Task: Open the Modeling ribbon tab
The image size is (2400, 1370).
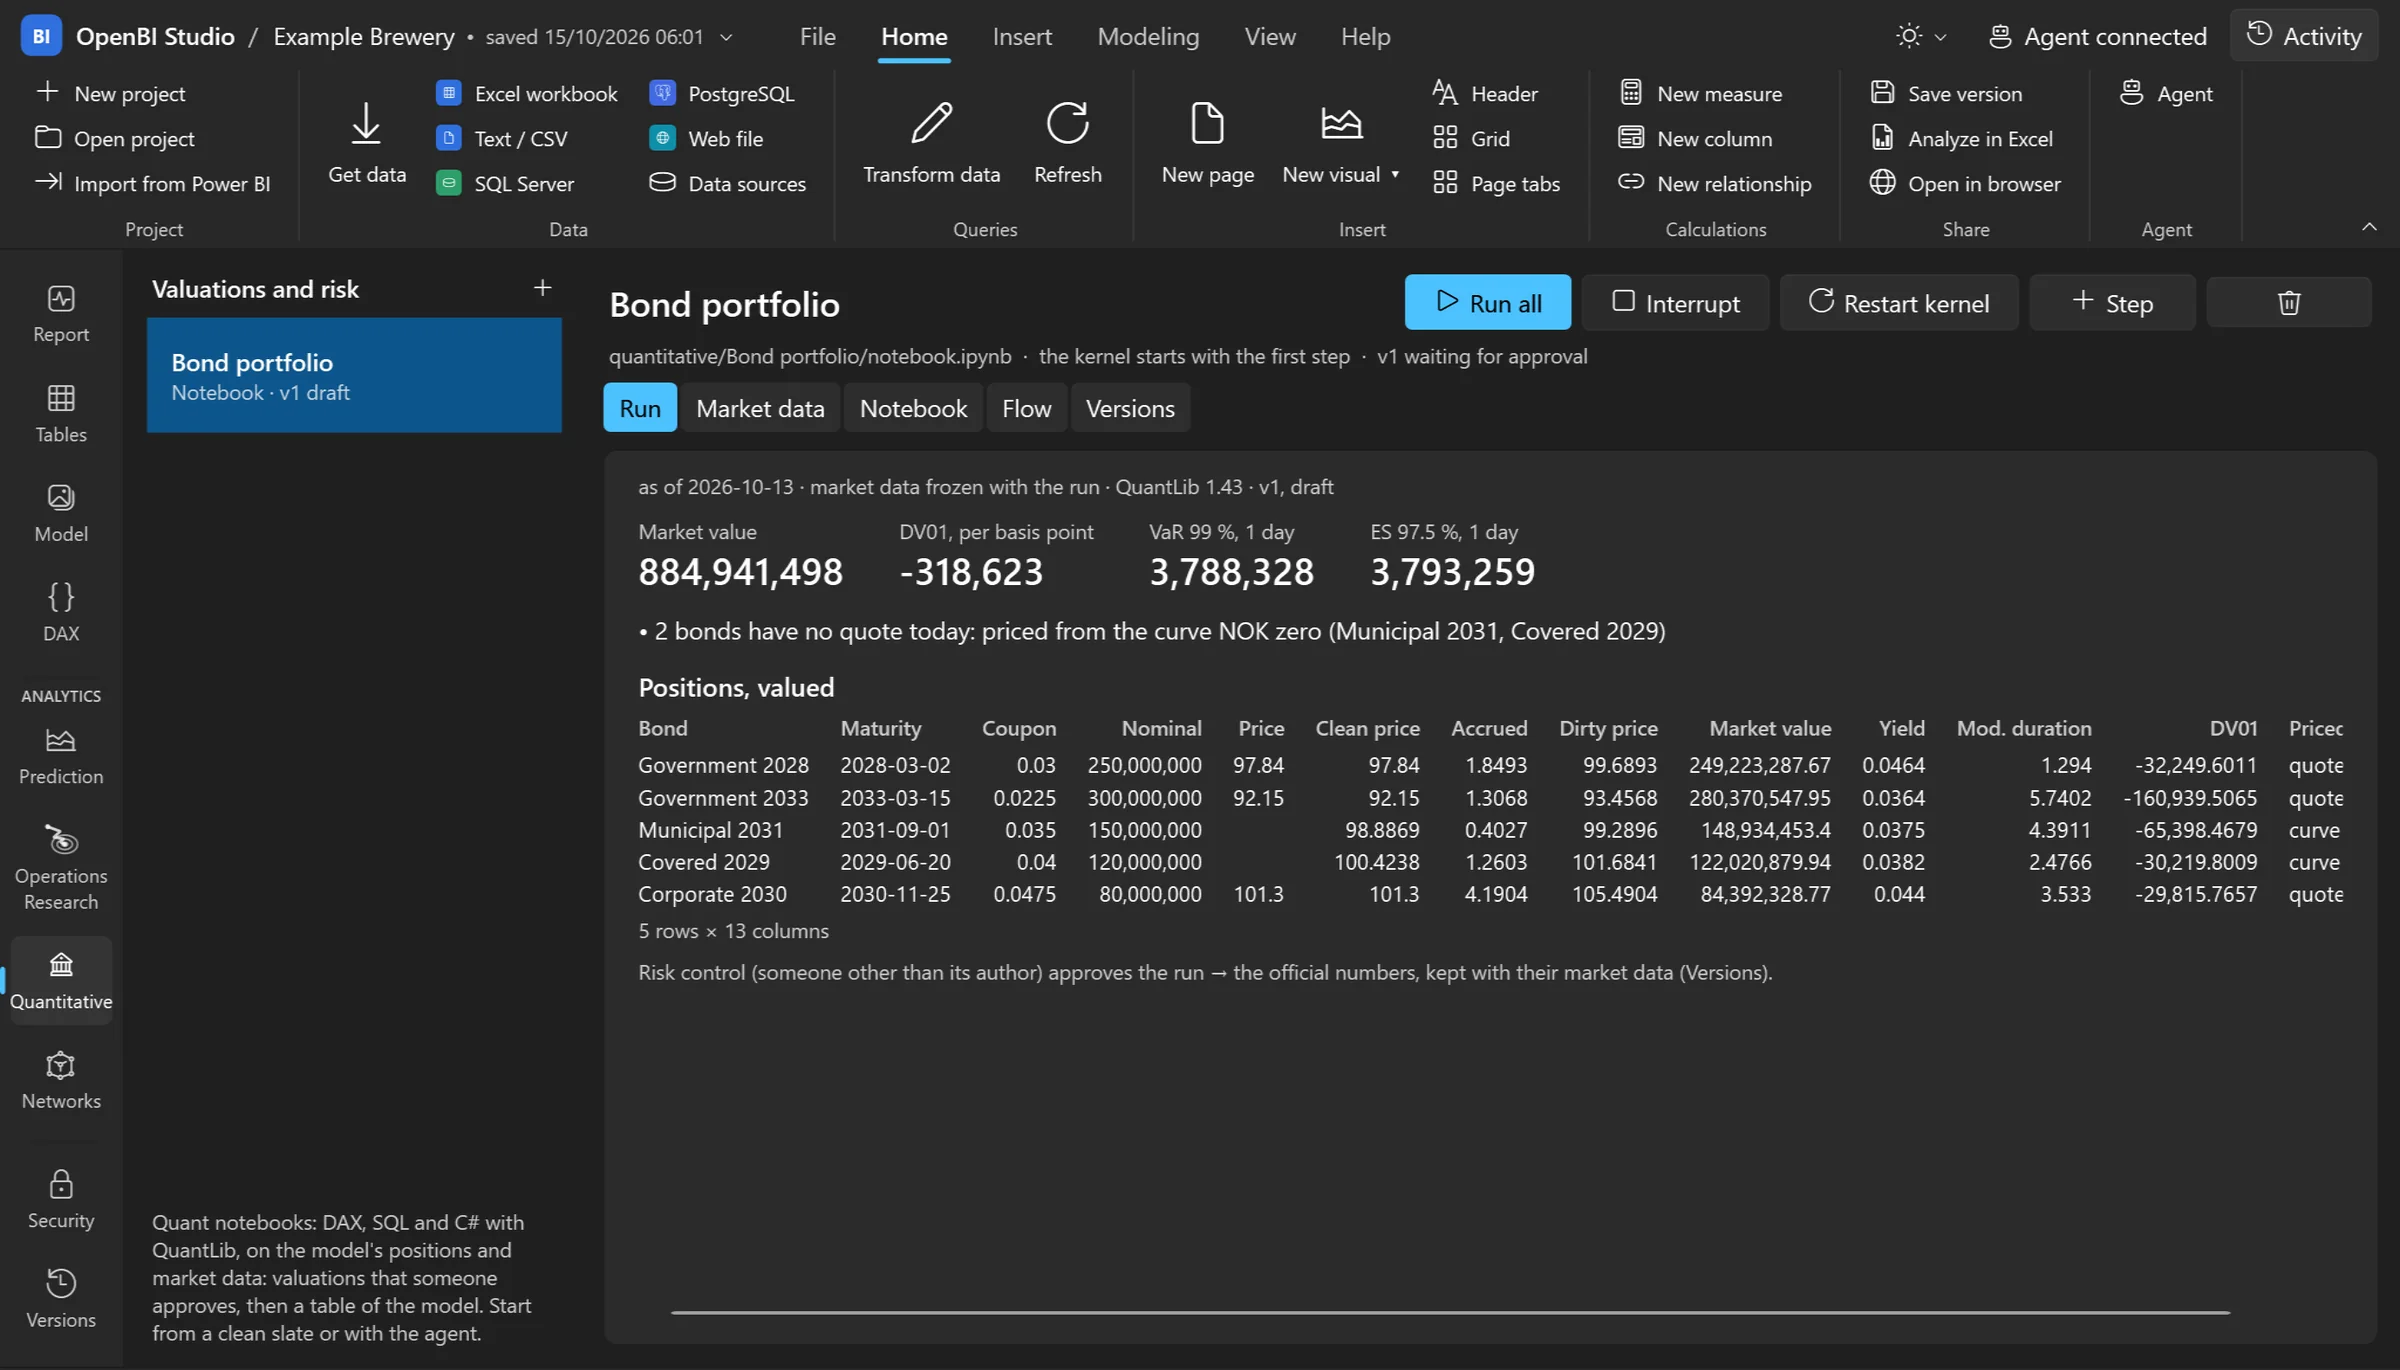Action: click(1148, 37)
